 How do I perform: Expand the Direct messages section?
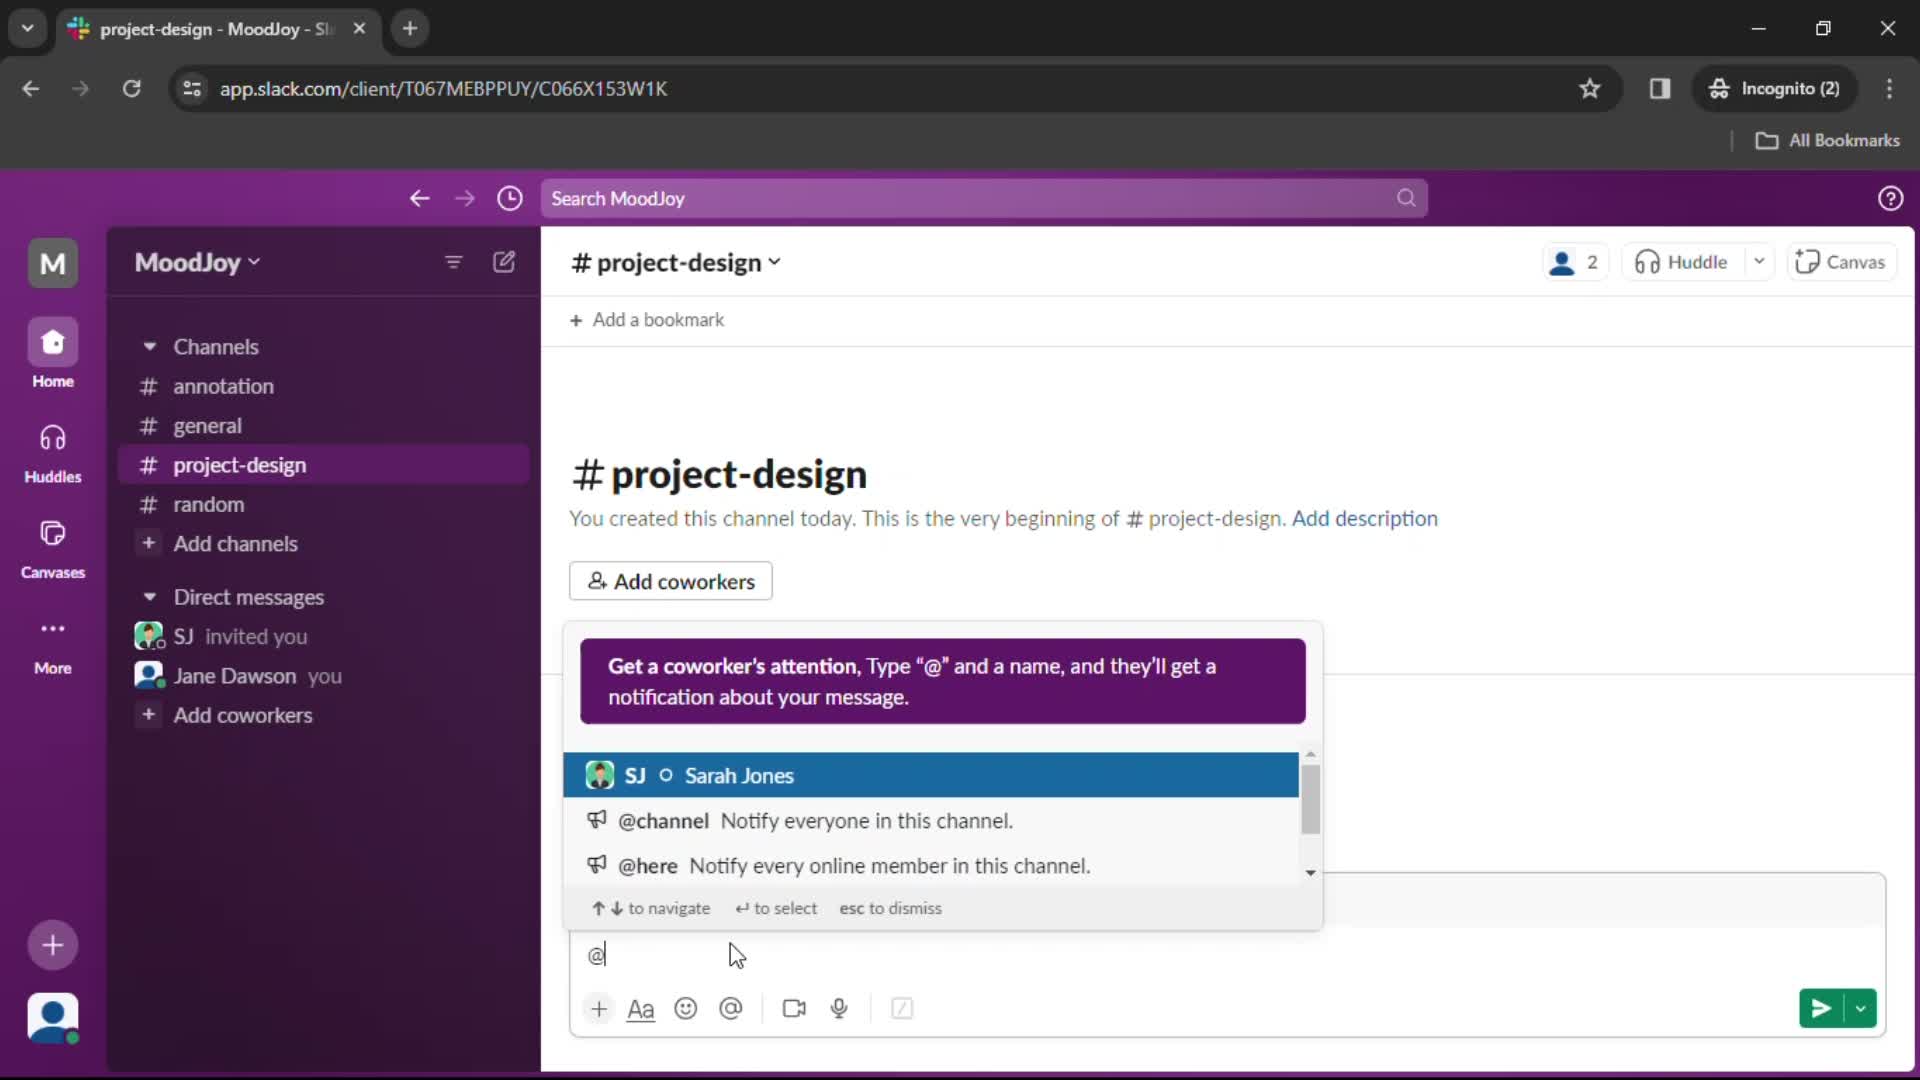tap(149, 597)
